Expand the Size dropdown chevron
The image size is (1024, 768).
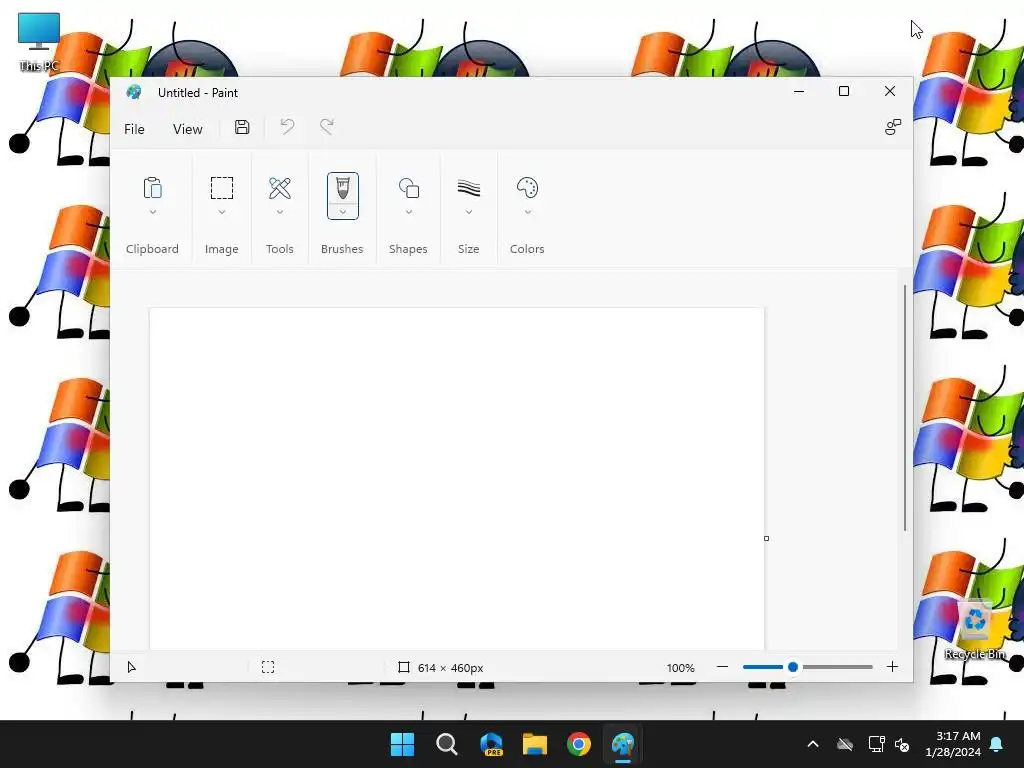[x=468, y=212]
